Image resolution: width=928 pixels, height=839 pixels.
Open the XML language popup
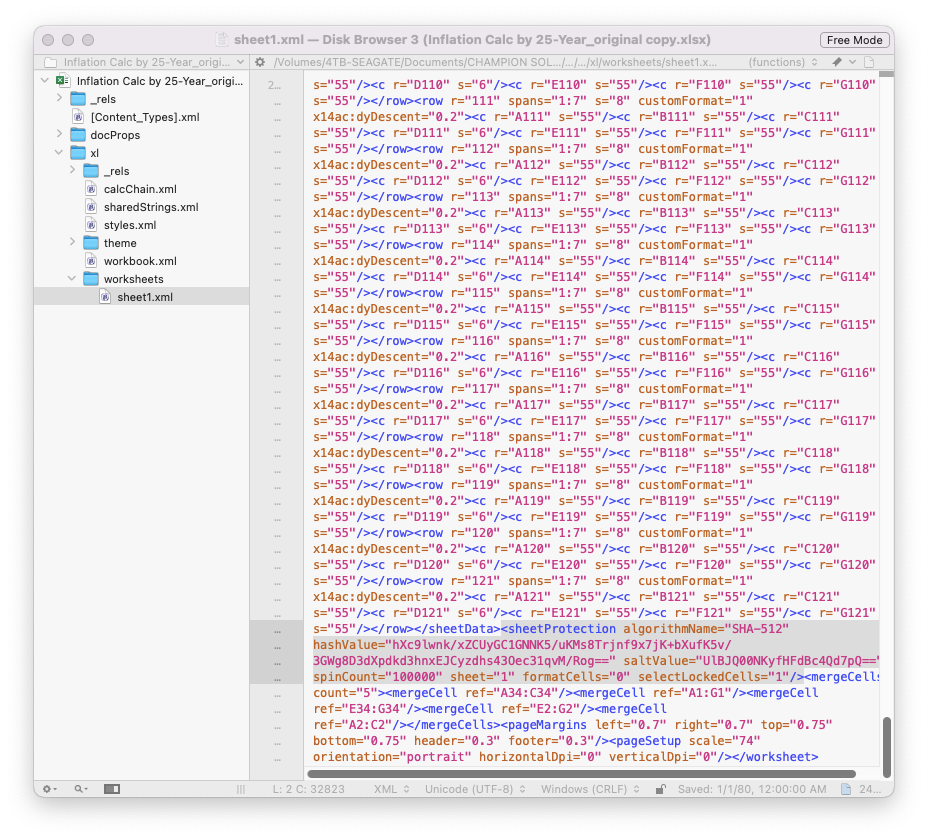(391, 789)
